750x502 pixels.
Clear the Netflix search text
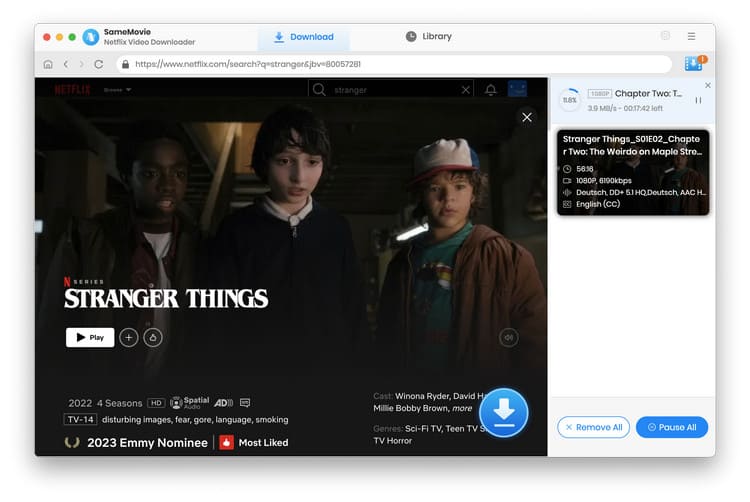click(x=465, y=90)
